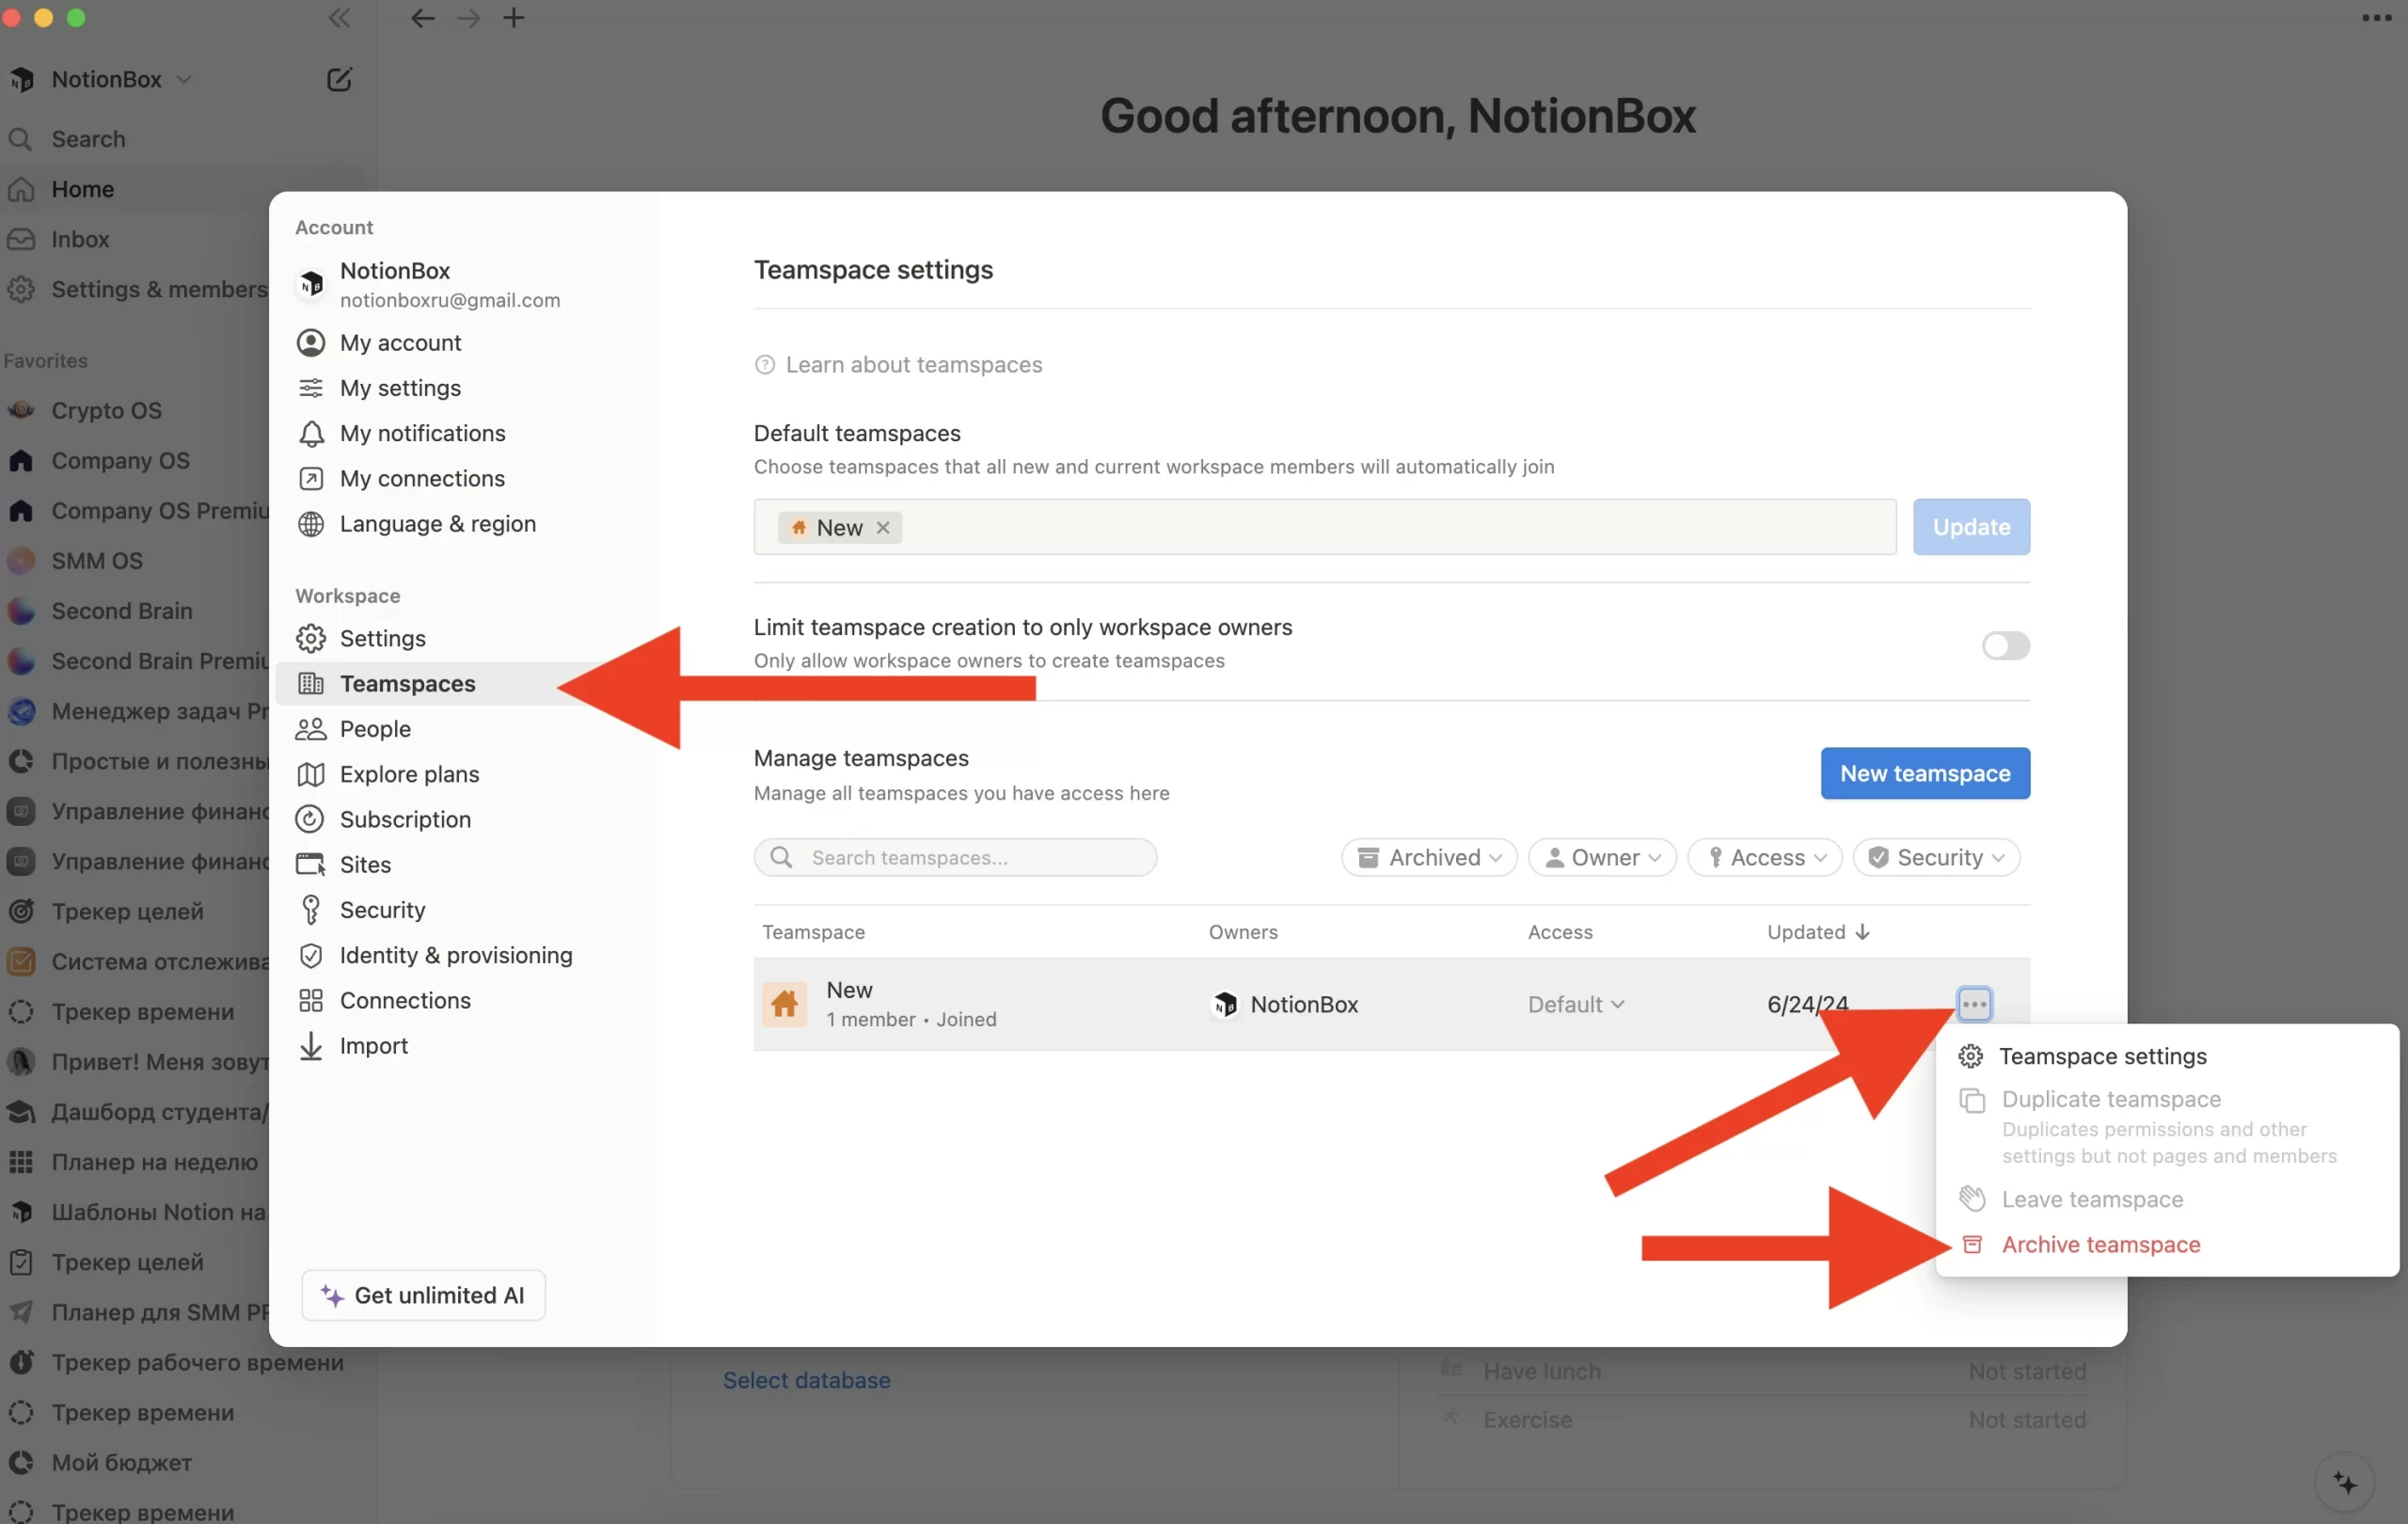Open a new tab with plus icon
Viewport: 2408px width, 1524px height.
[x=514, y=18]
